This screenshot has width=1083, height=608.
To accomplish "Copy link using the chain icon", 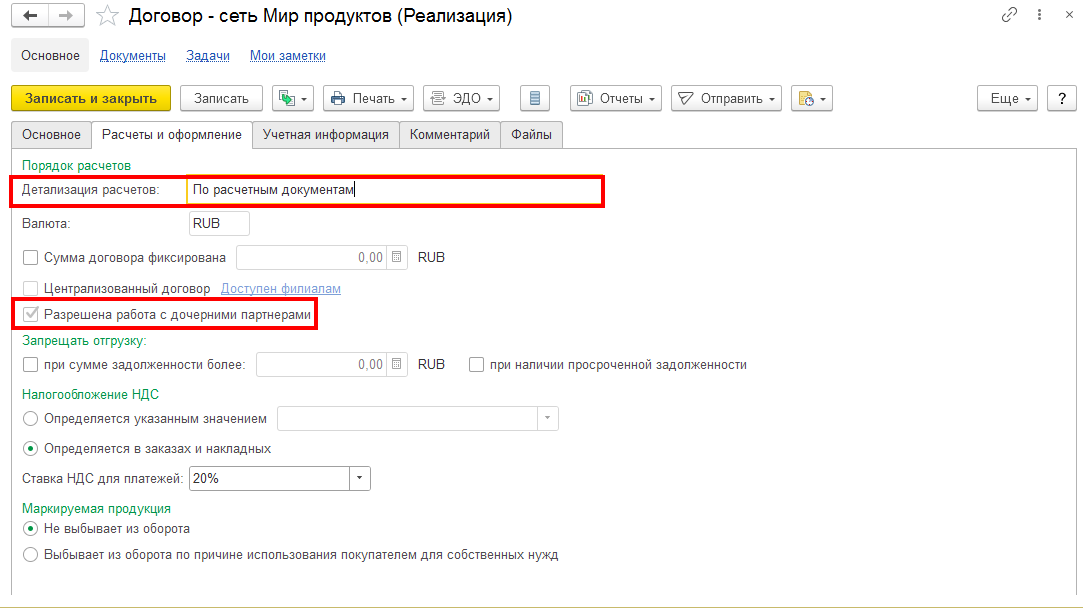I will tap(1009, 17).
